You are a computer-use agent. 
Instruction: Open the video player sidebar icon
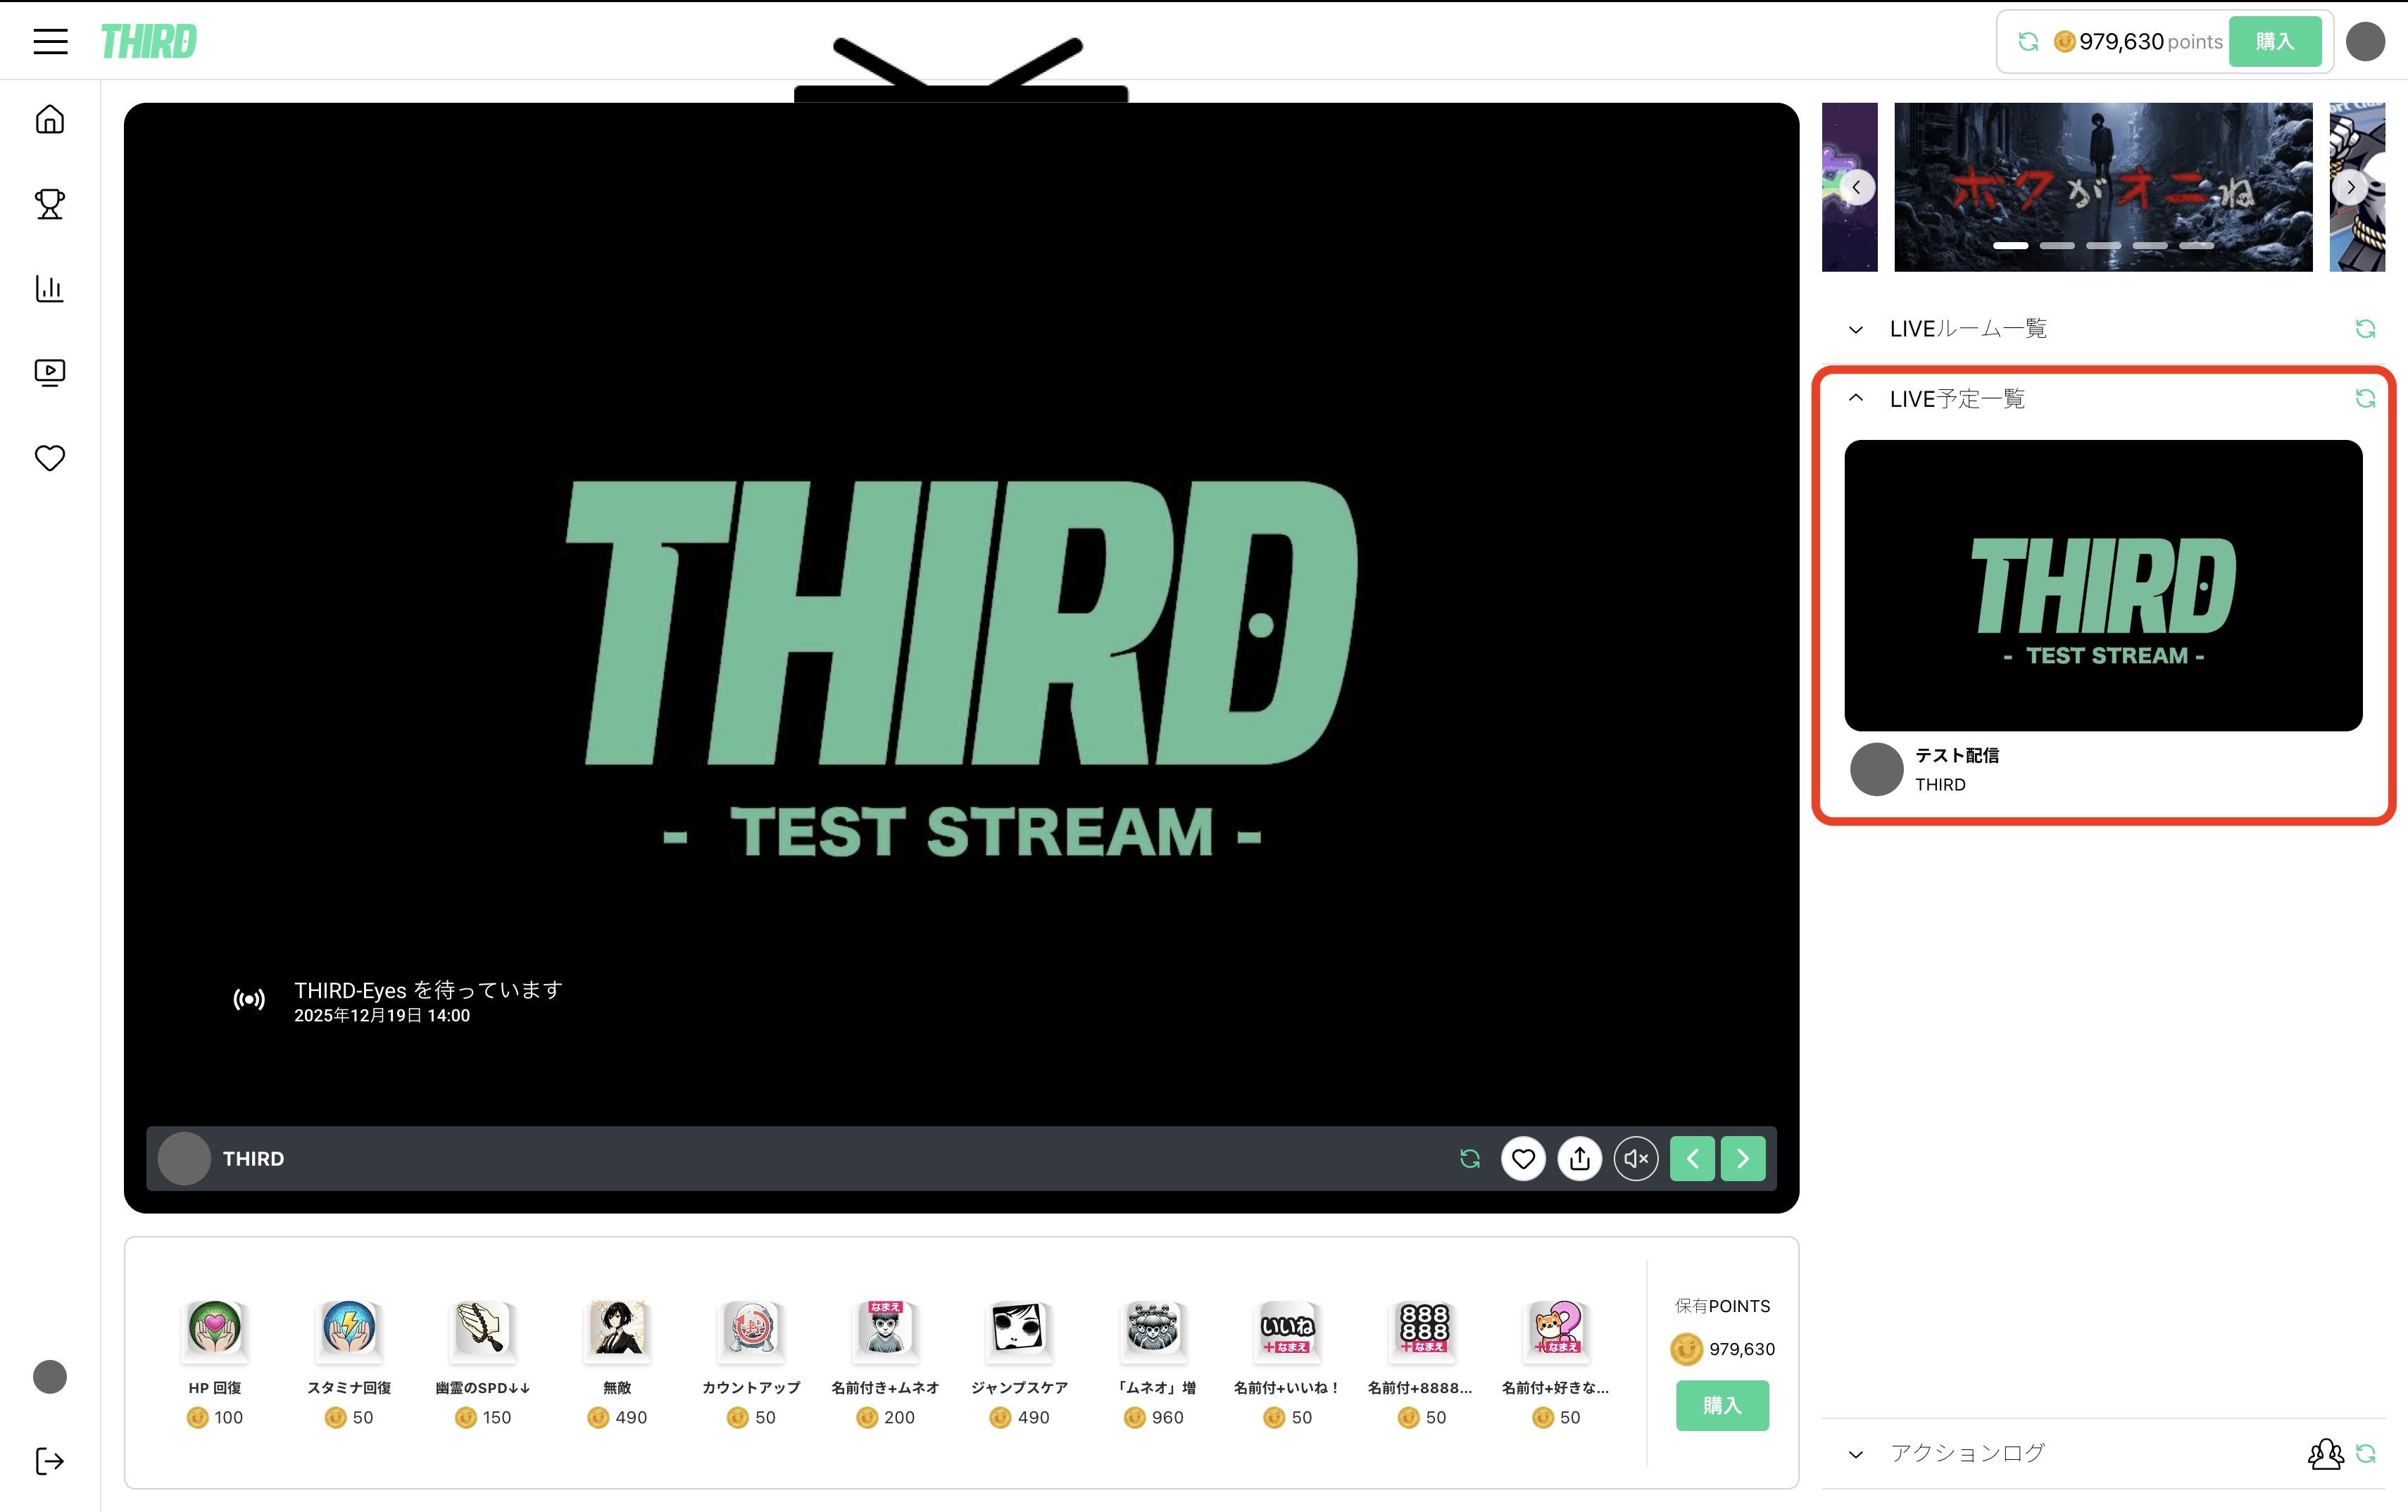(50, 373)
